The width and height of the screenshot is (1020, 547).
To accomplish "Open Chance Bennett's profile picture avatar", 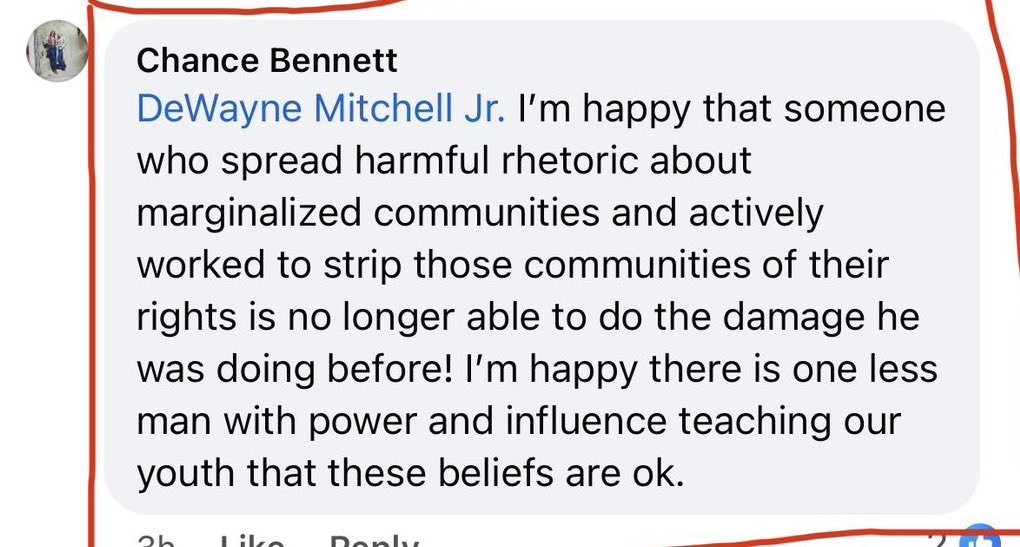I will (57, 51).
